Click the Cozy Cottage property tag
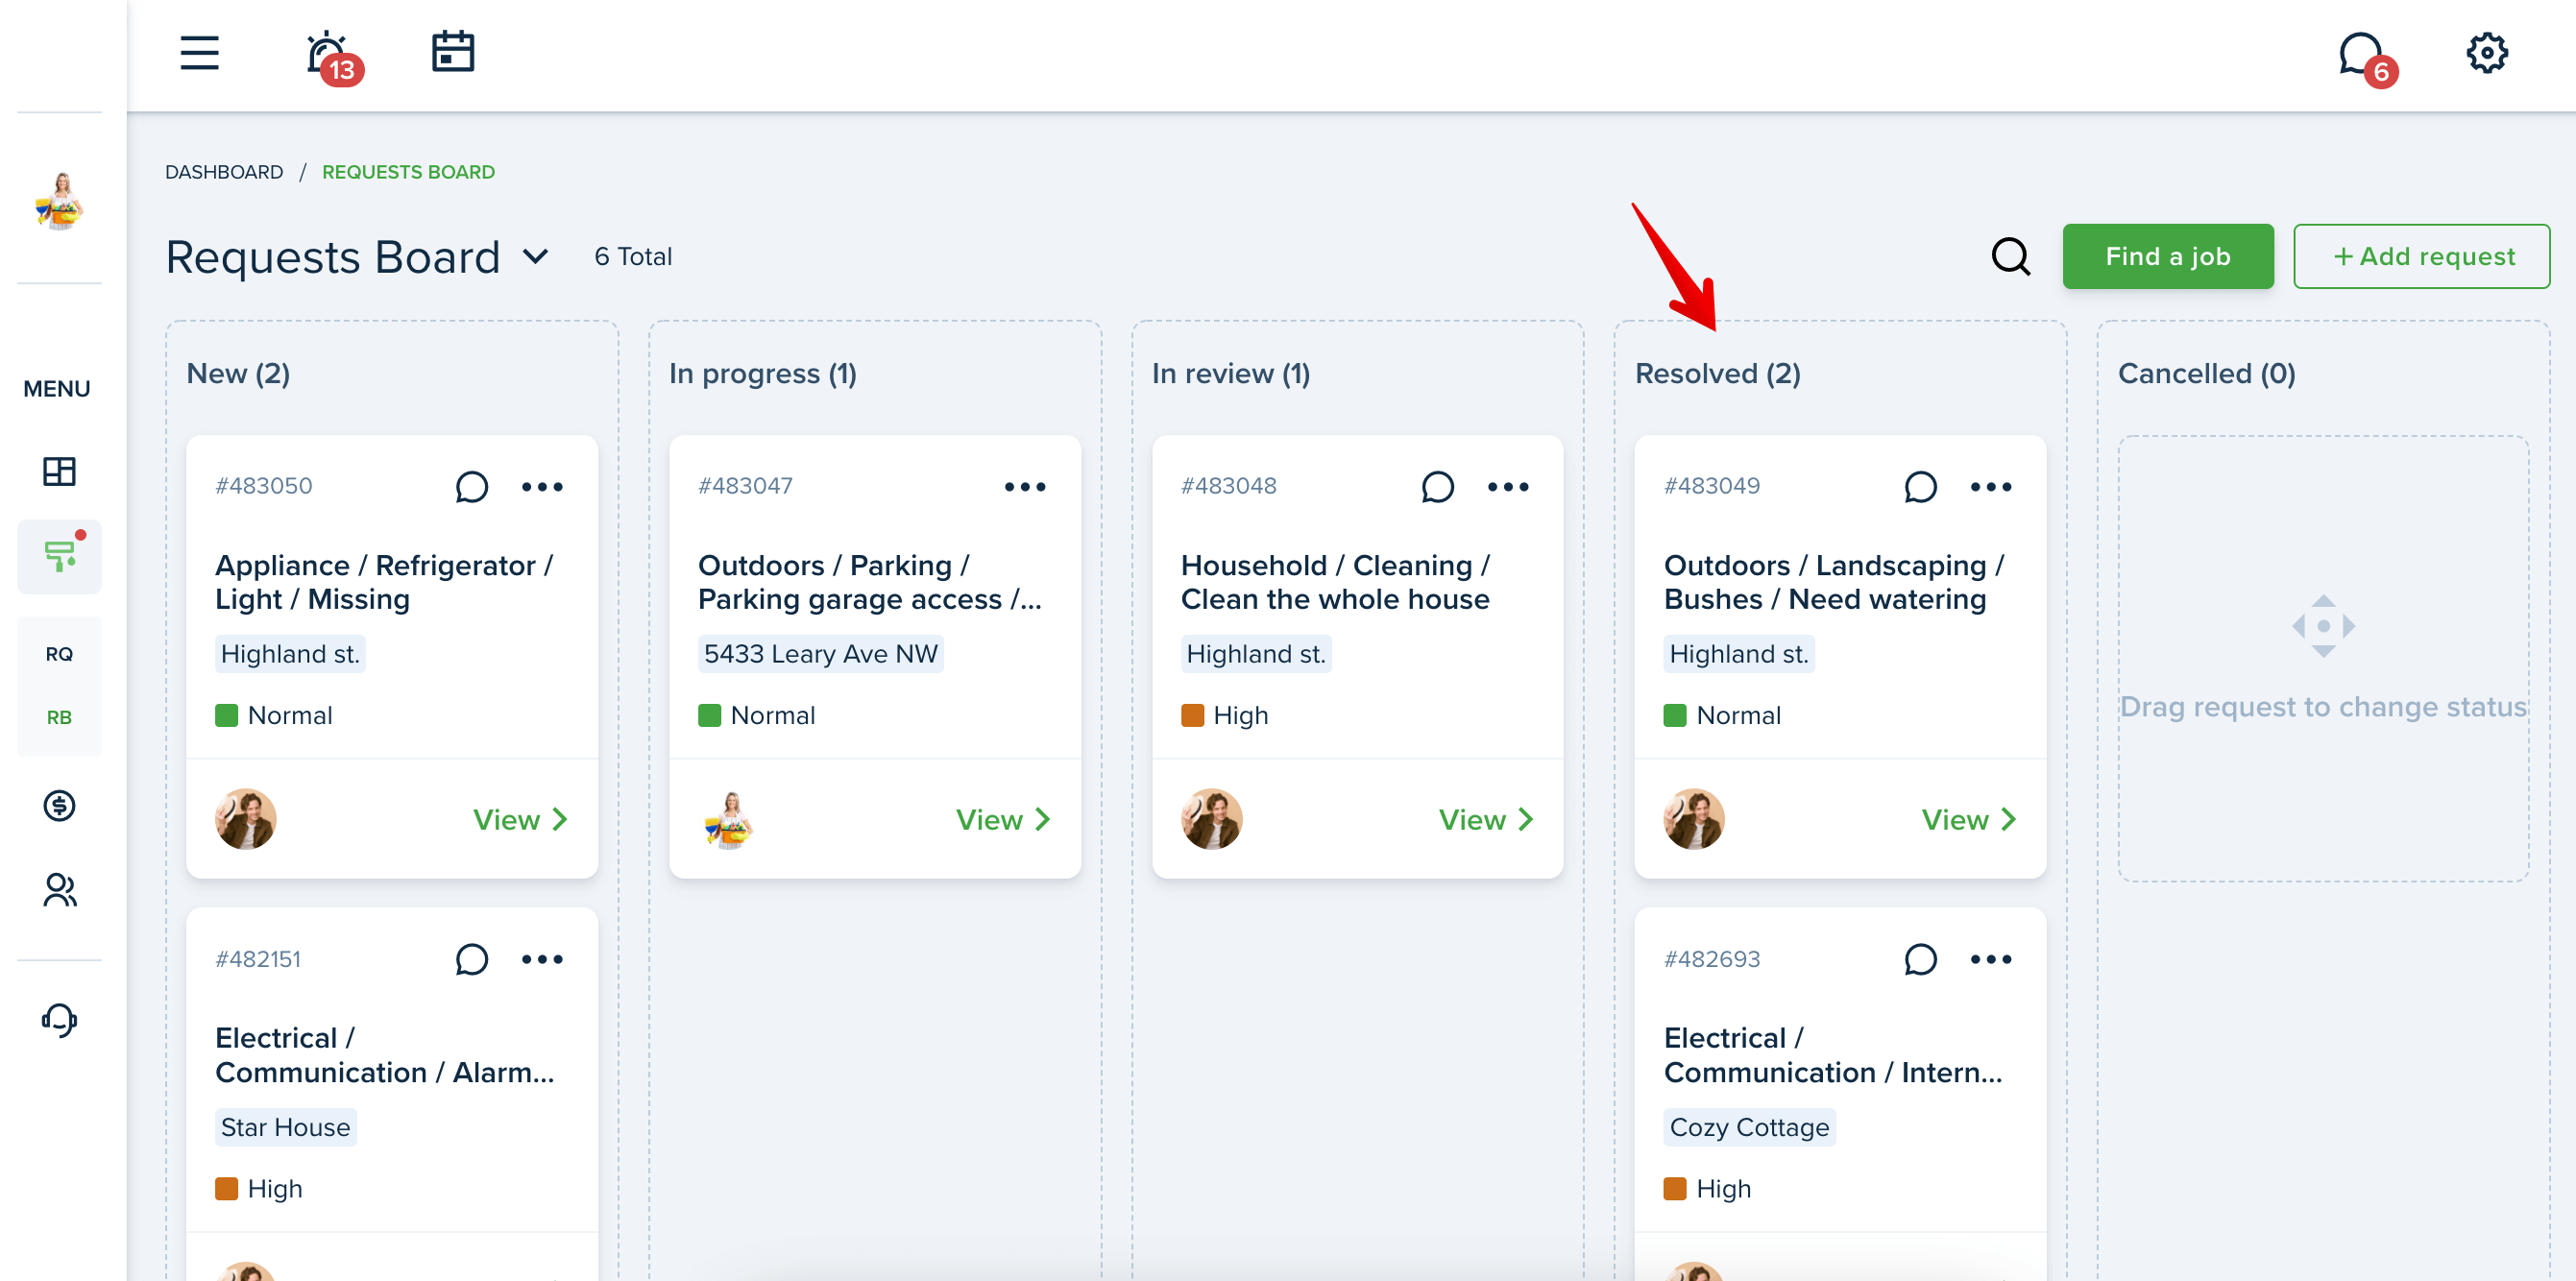Screen dimensions: 2576x1281 coord(1750,1128)
